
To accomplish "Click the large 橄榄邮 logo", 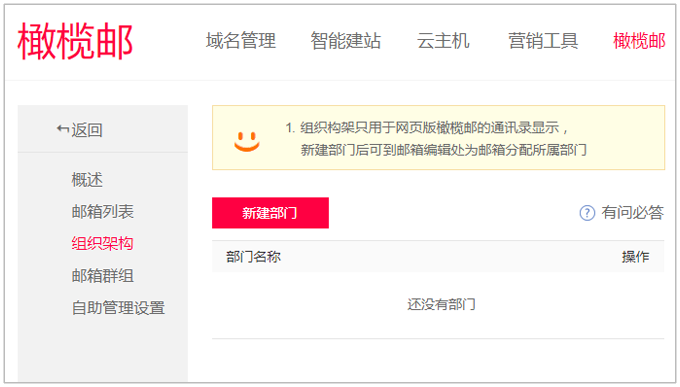I will pyautogui.click(x=75, y=42).
